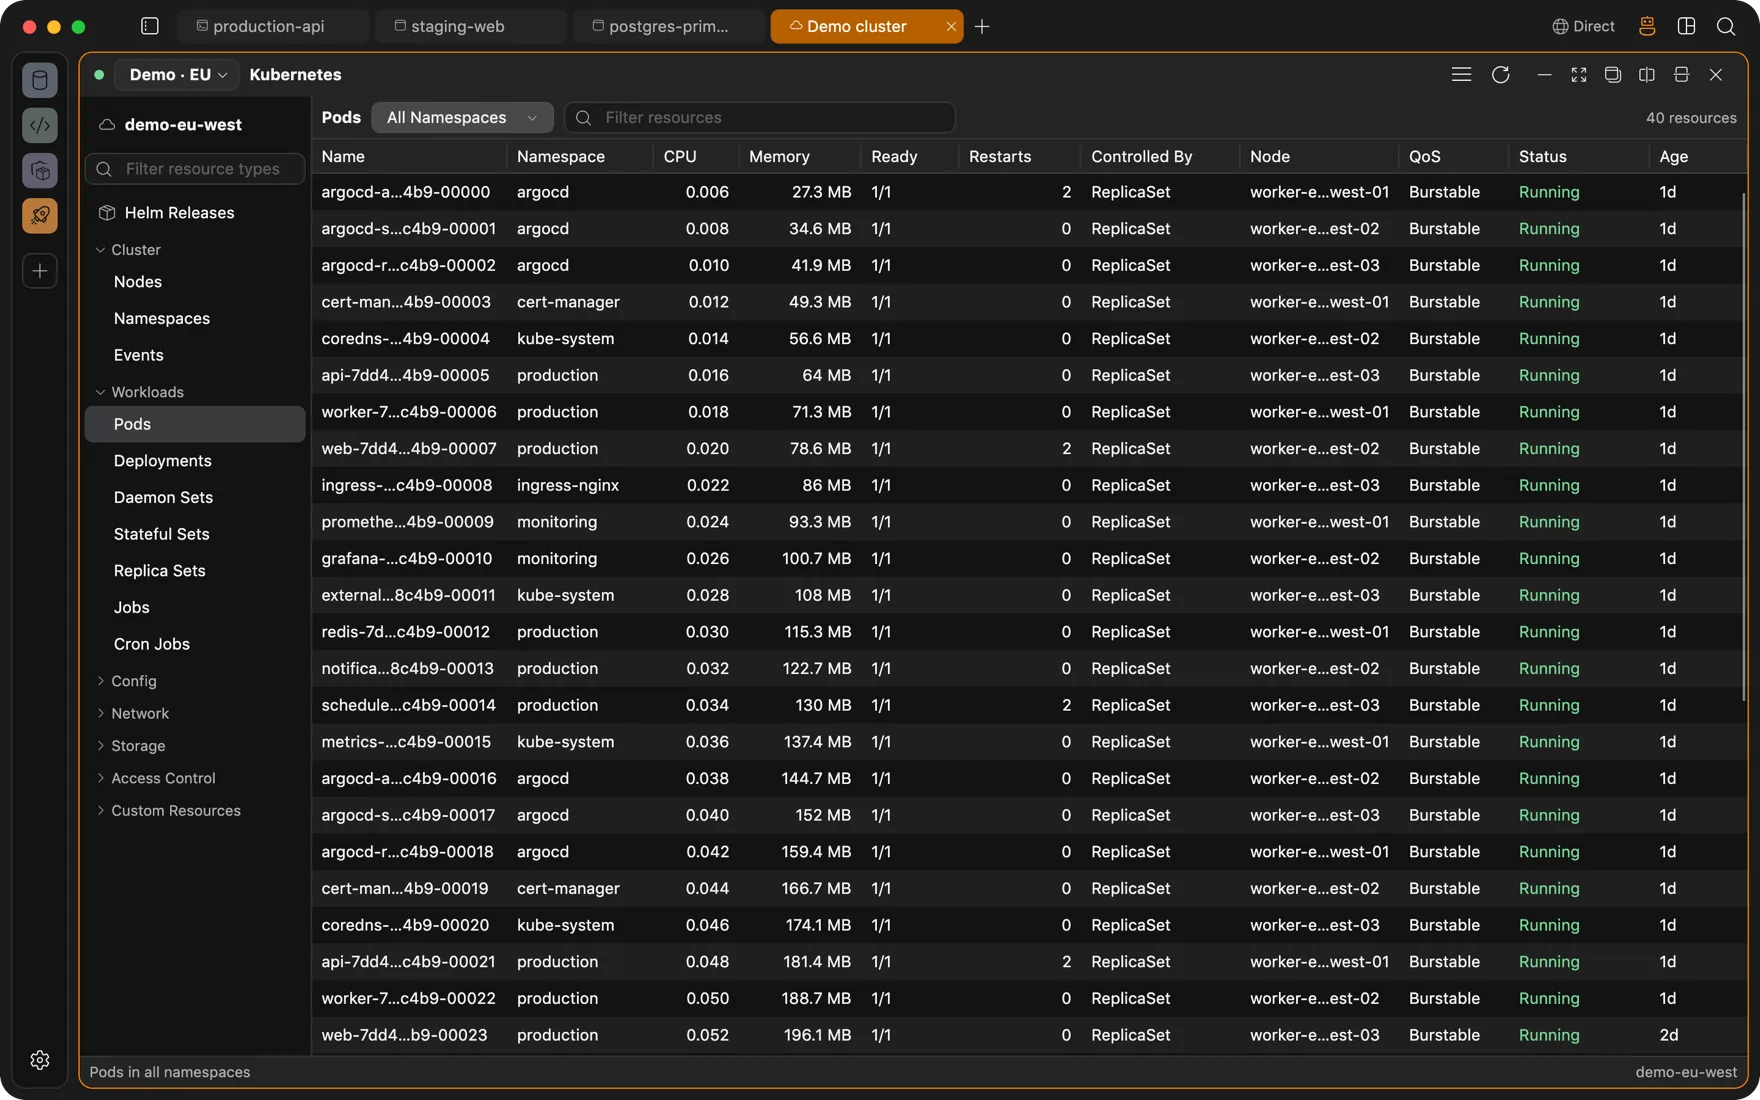
Task: Click the plus icon in the left rail
Action: 40,270
